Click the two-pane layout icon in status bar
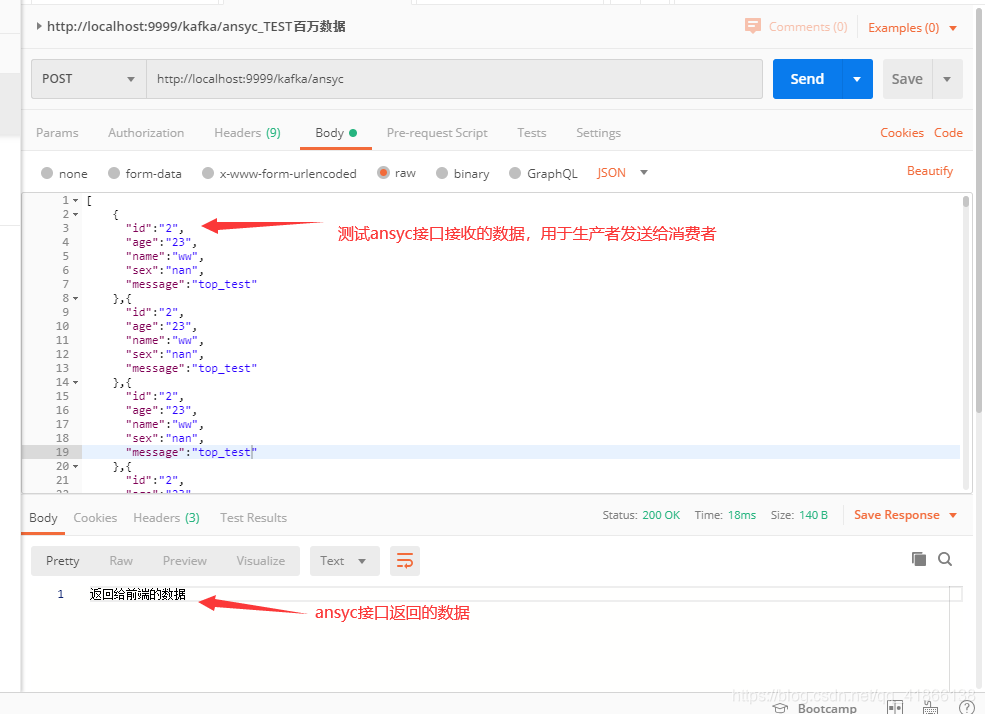Screen dimensions: 985x714 895,708
